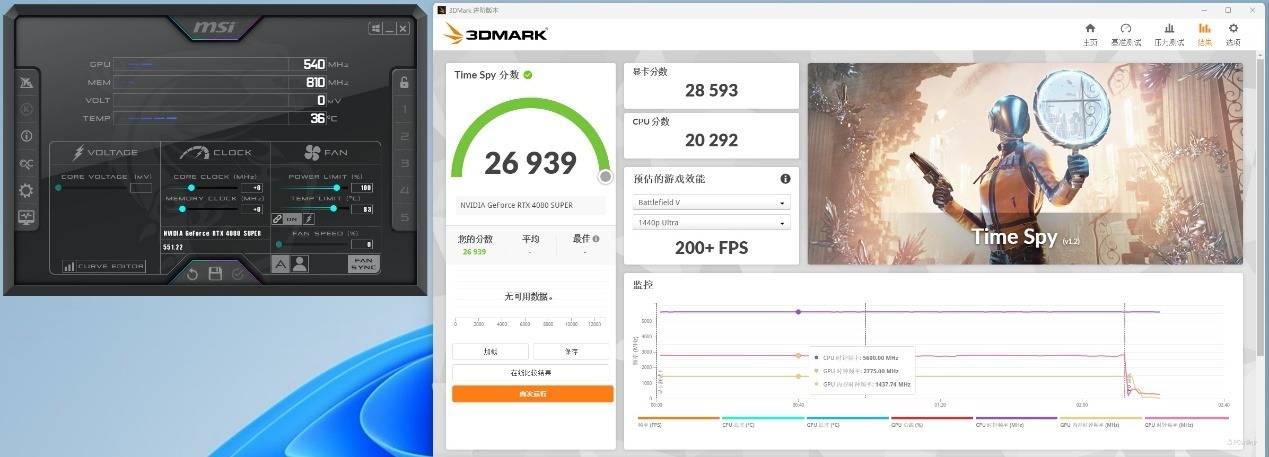Open the 3DMark options gear icon
Viewport: 1269px width, 457px height.
click(1233, 34)
